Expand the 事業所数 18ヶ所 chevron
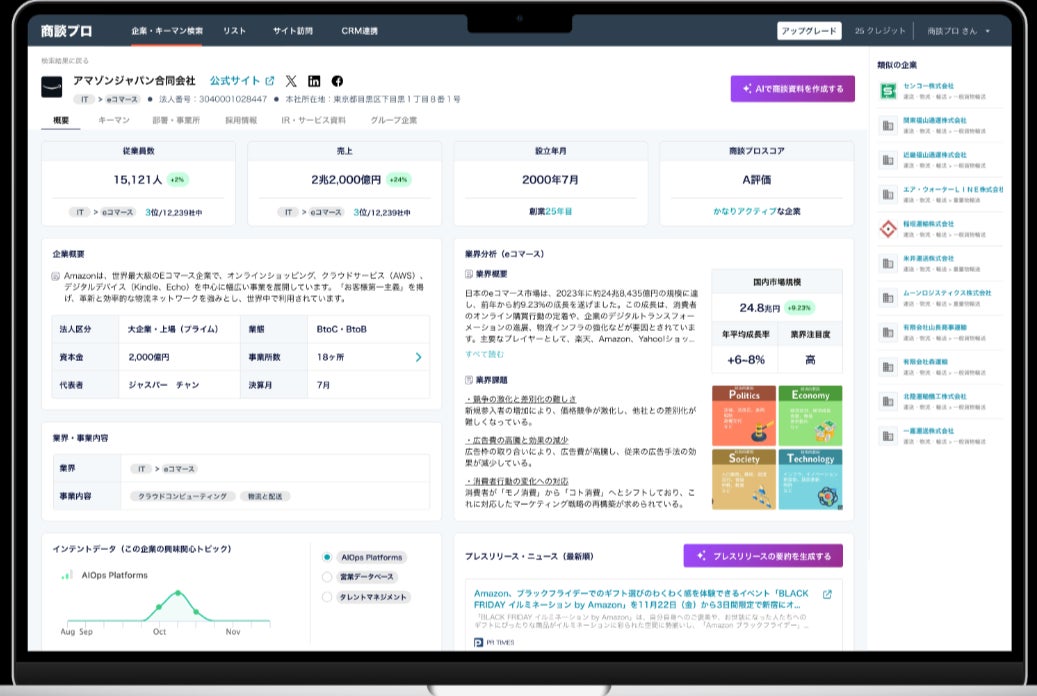1037x696 pixels. point(418,357)
